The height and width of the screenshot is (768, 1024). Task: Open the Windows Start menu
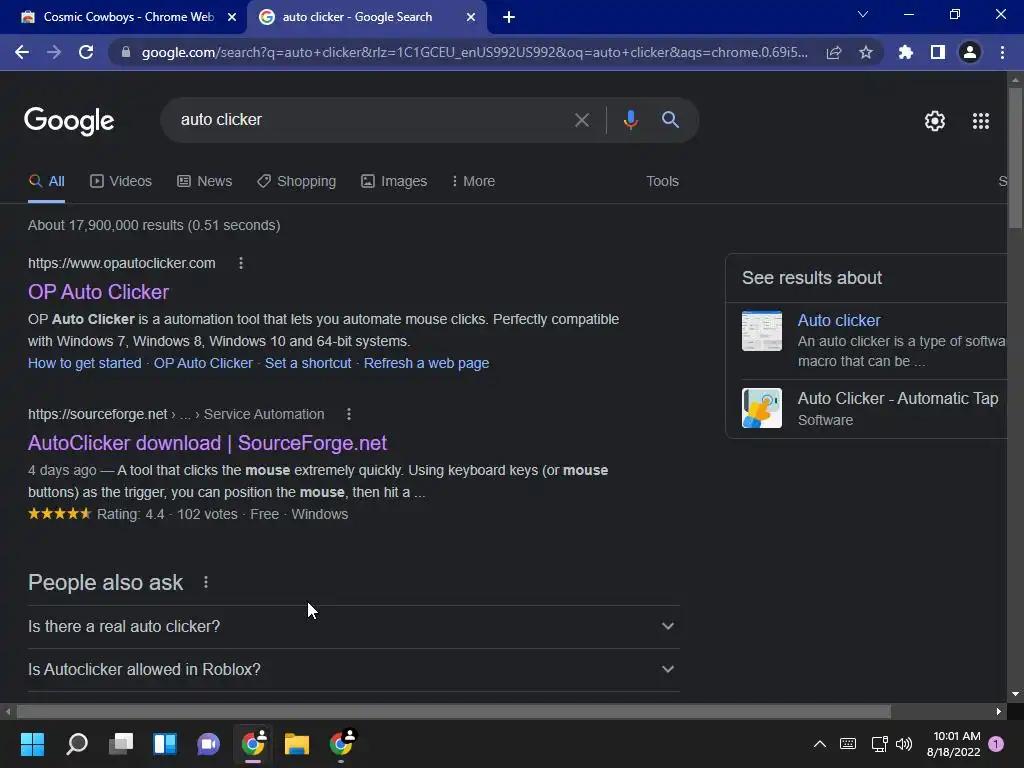tap(32, 744)
